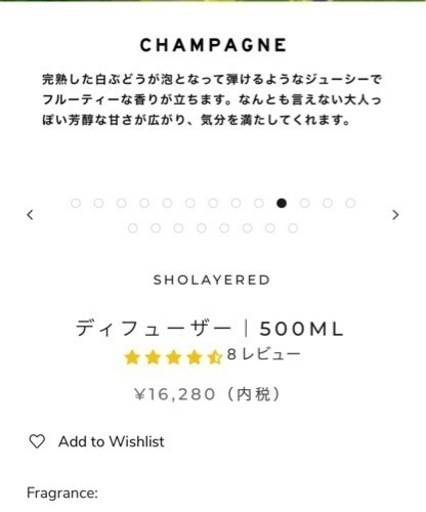Select the first carousel dot
This screenshot has width=426, height=512.
pyautogui.click(x=76, y=203)
